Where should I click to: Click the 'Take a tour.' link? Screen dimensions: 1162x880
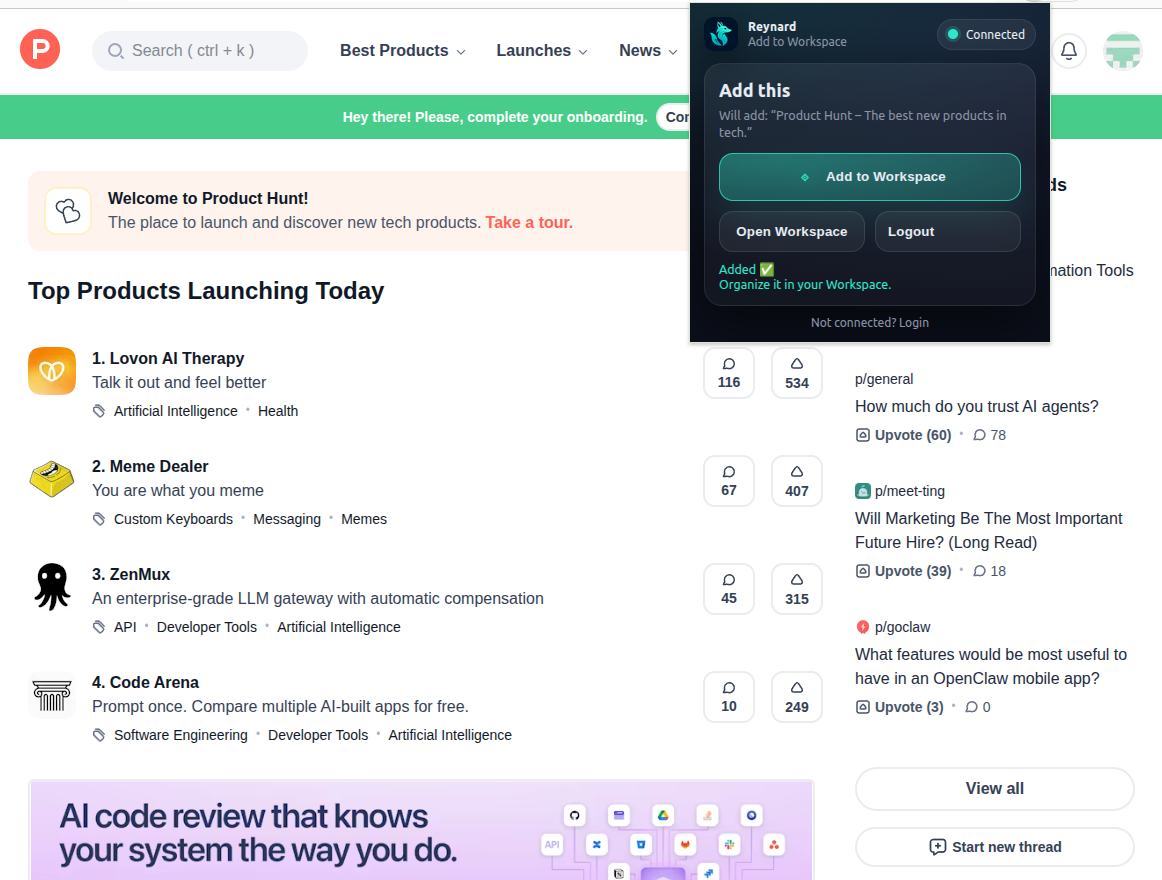click(x=529, y=222)
